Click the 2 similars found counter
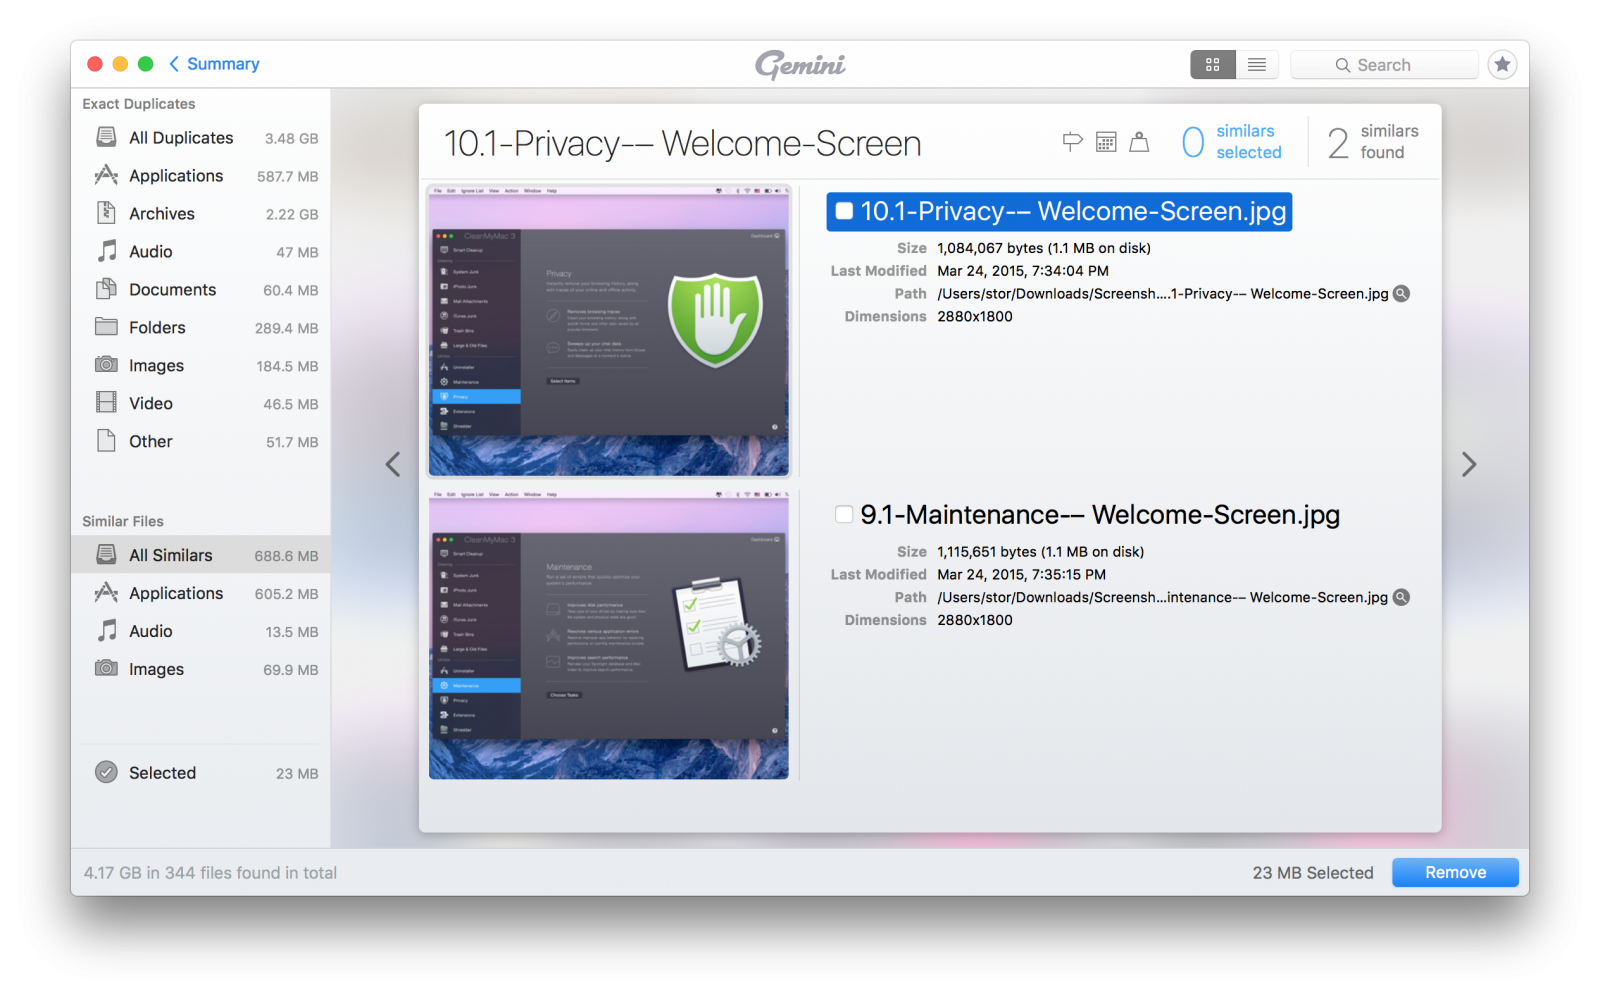This screenshot has width=1600, height=997. 1373,142
